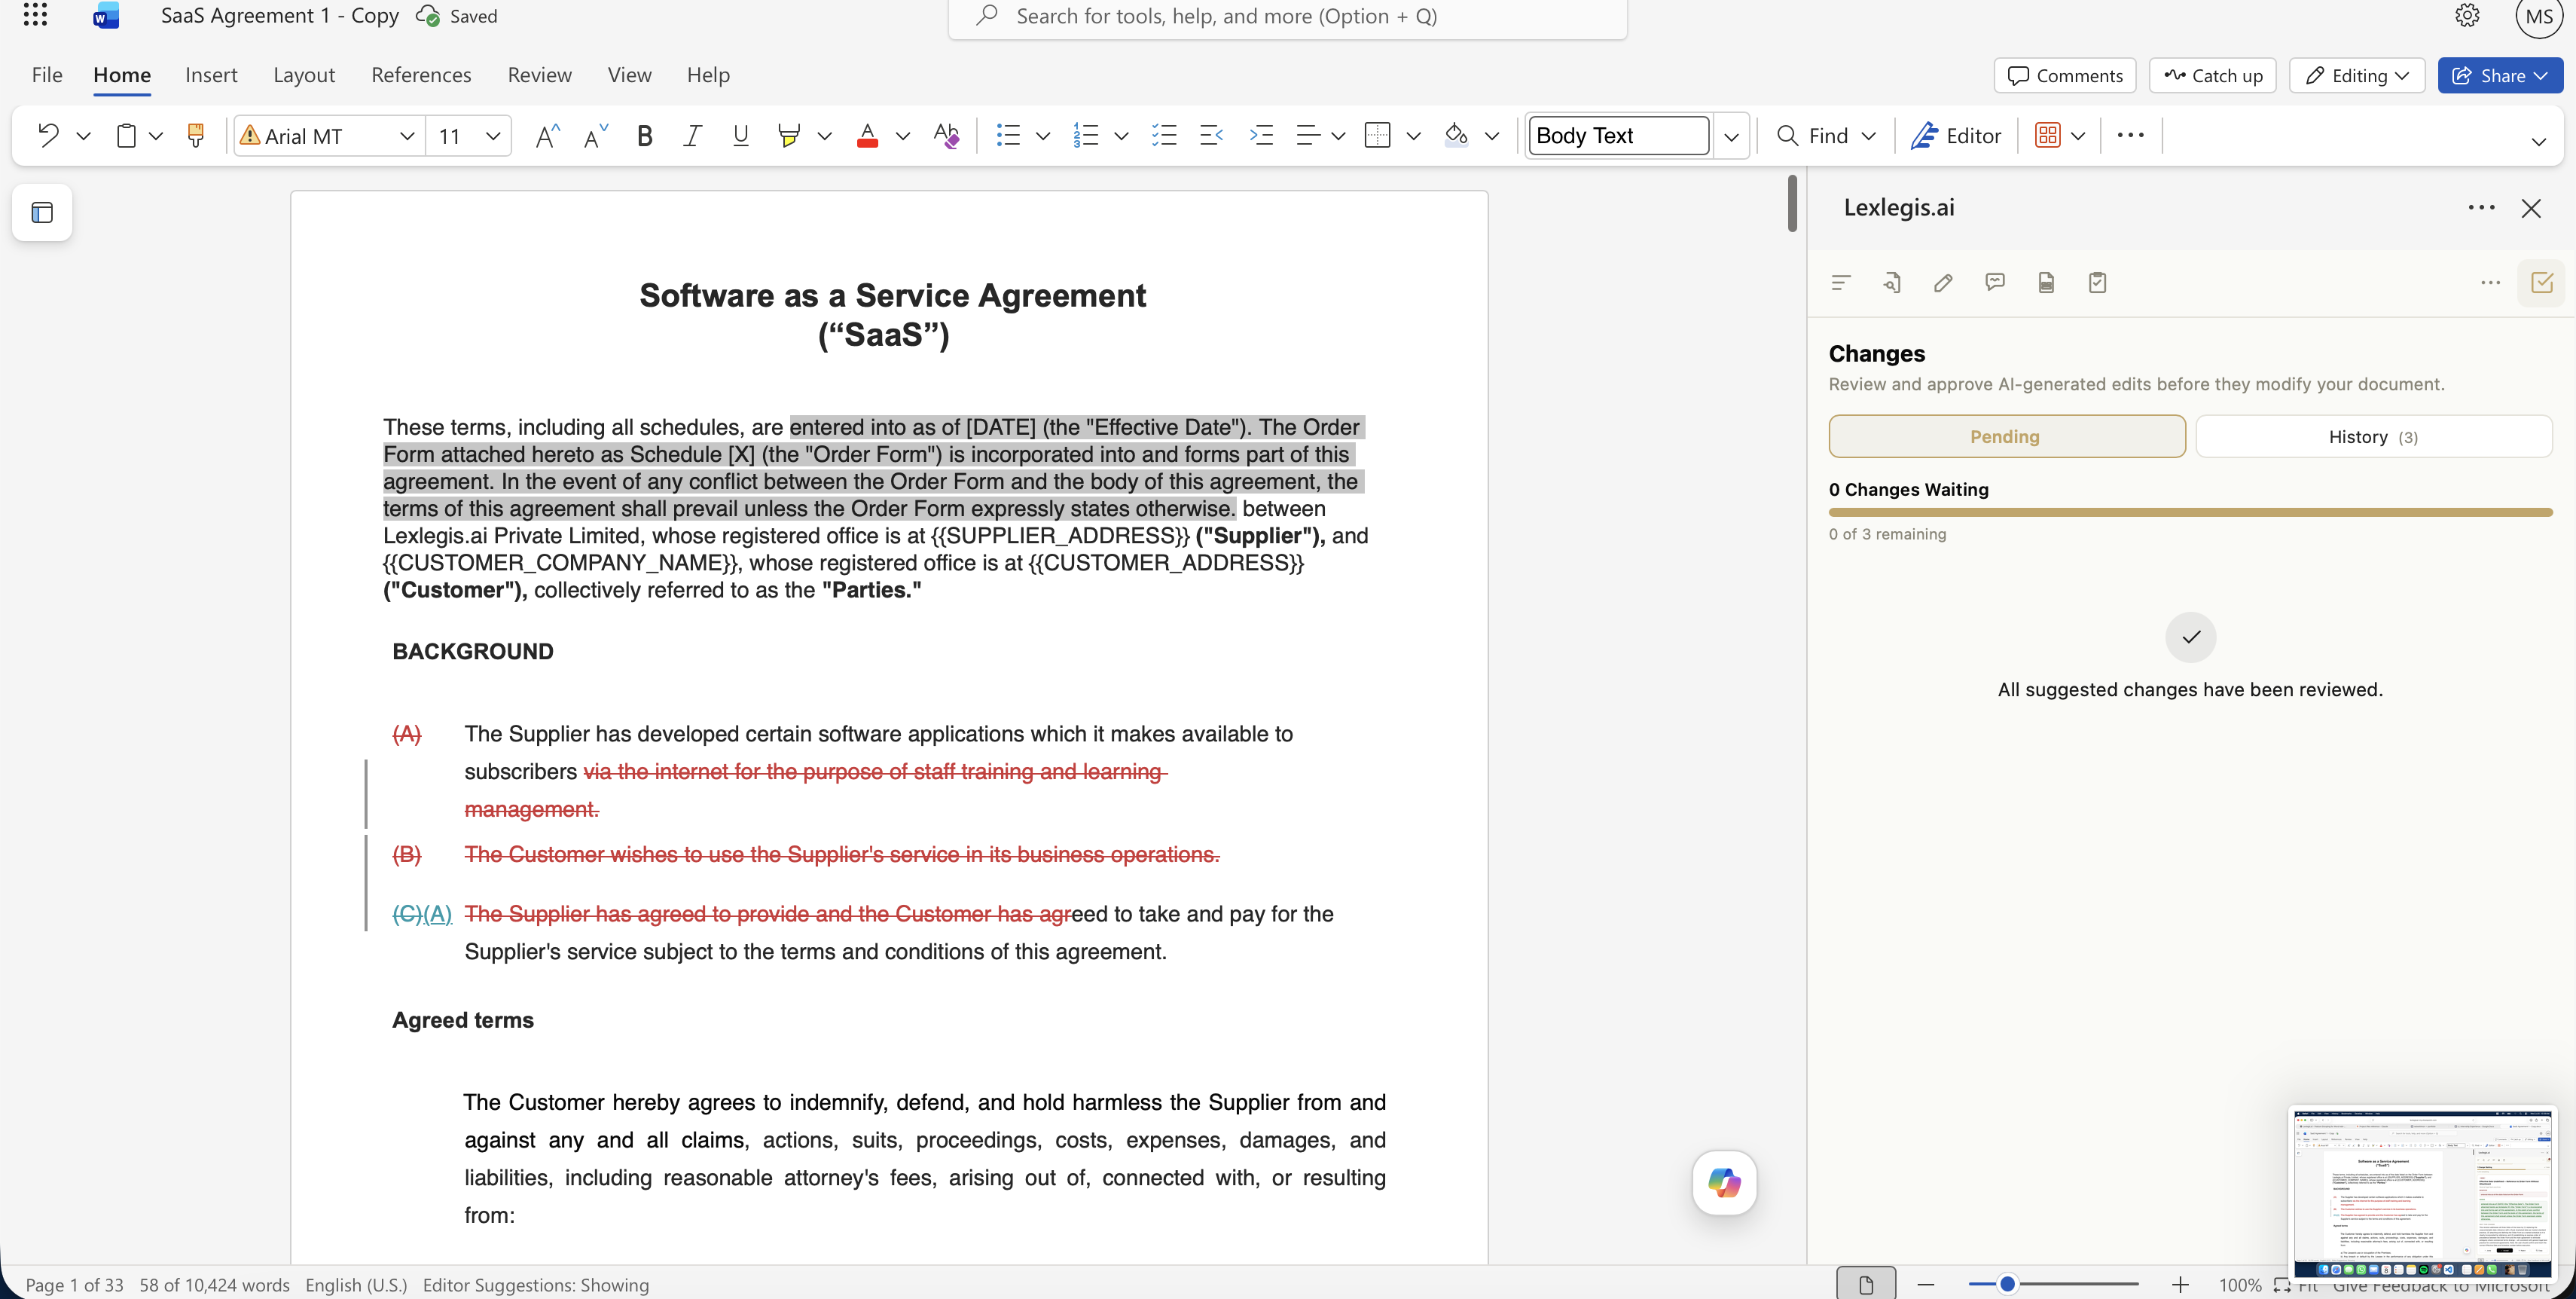Toggle Underline formatting
2576x1299 pixels.
(x=740, y=135)
